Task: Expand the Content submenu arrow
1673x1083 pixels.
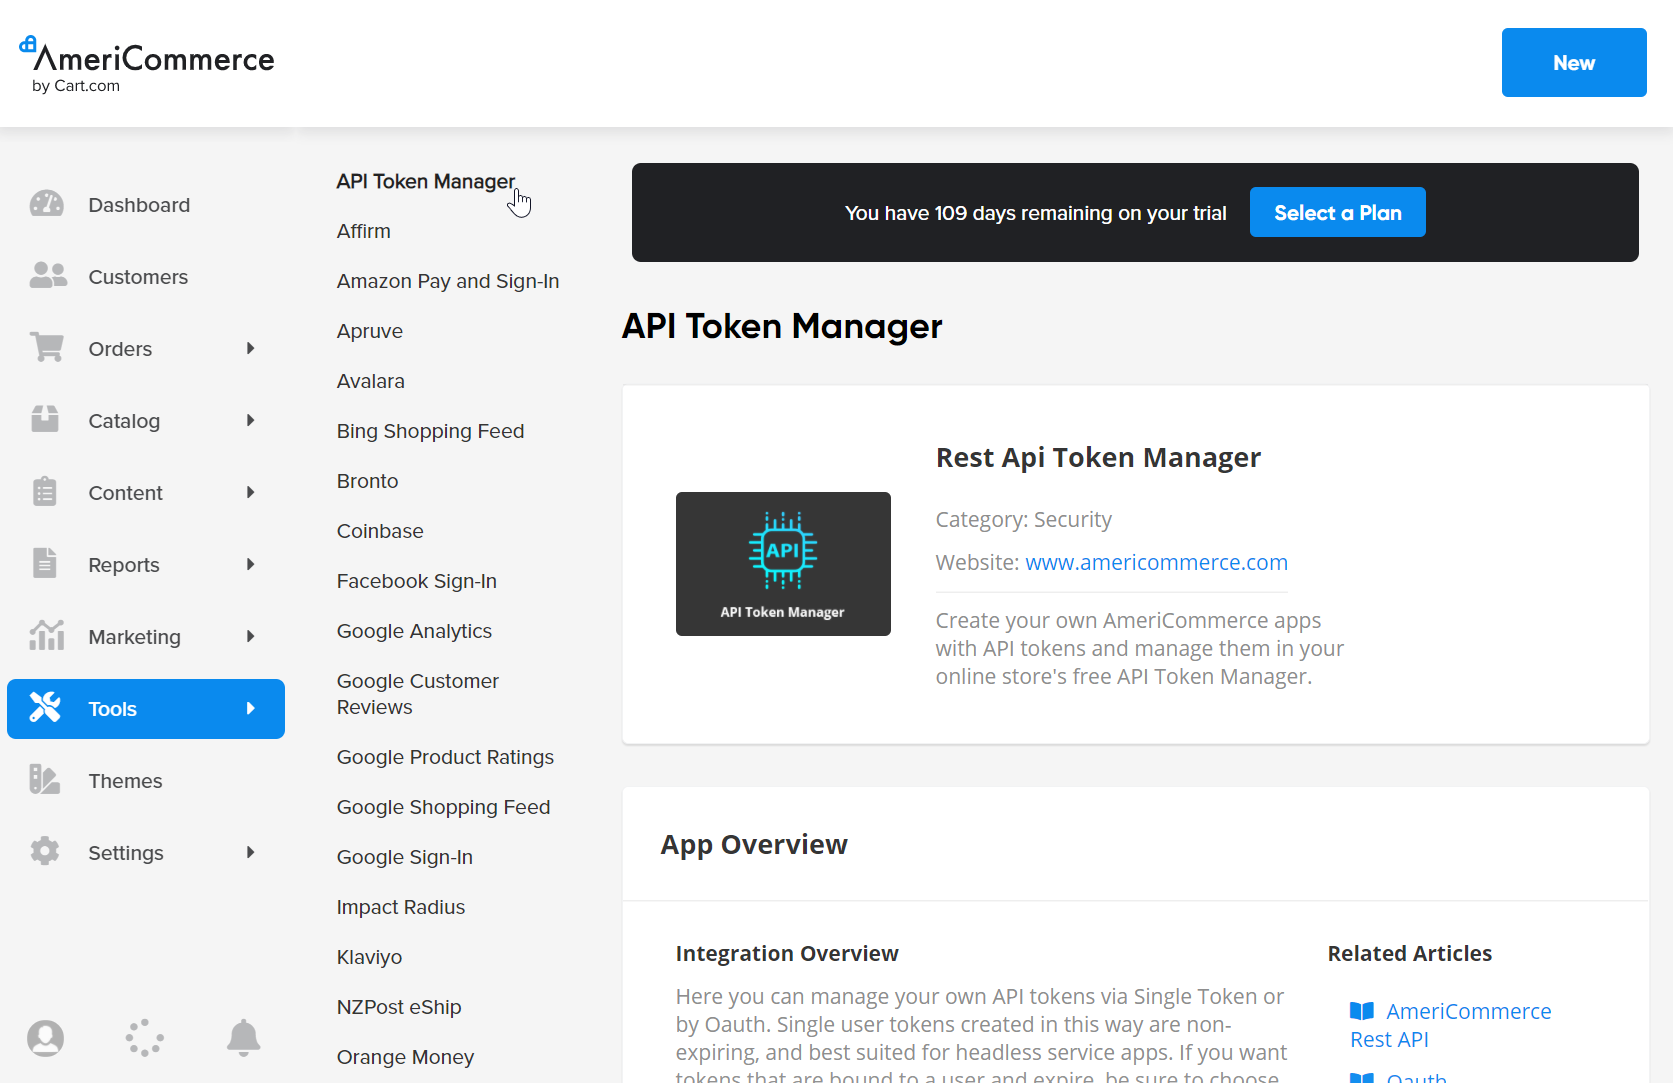Action: (251, 492)
